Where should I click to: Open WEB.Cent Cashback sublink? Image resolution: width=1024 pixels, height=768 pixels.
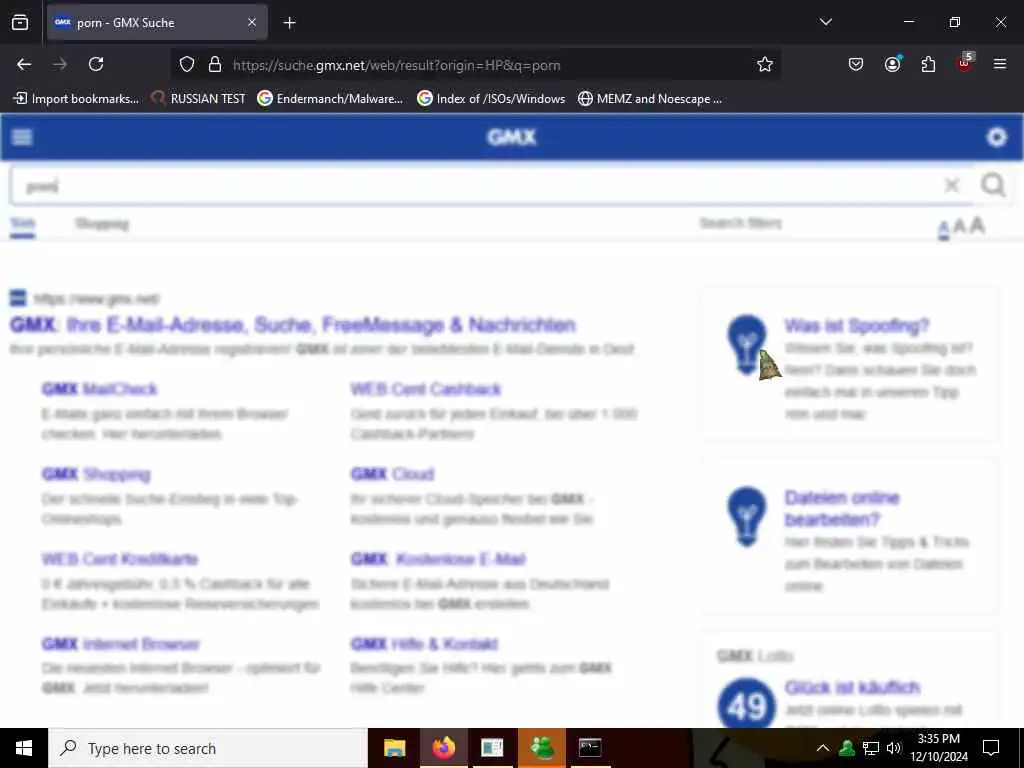click(x=426, y=389)
